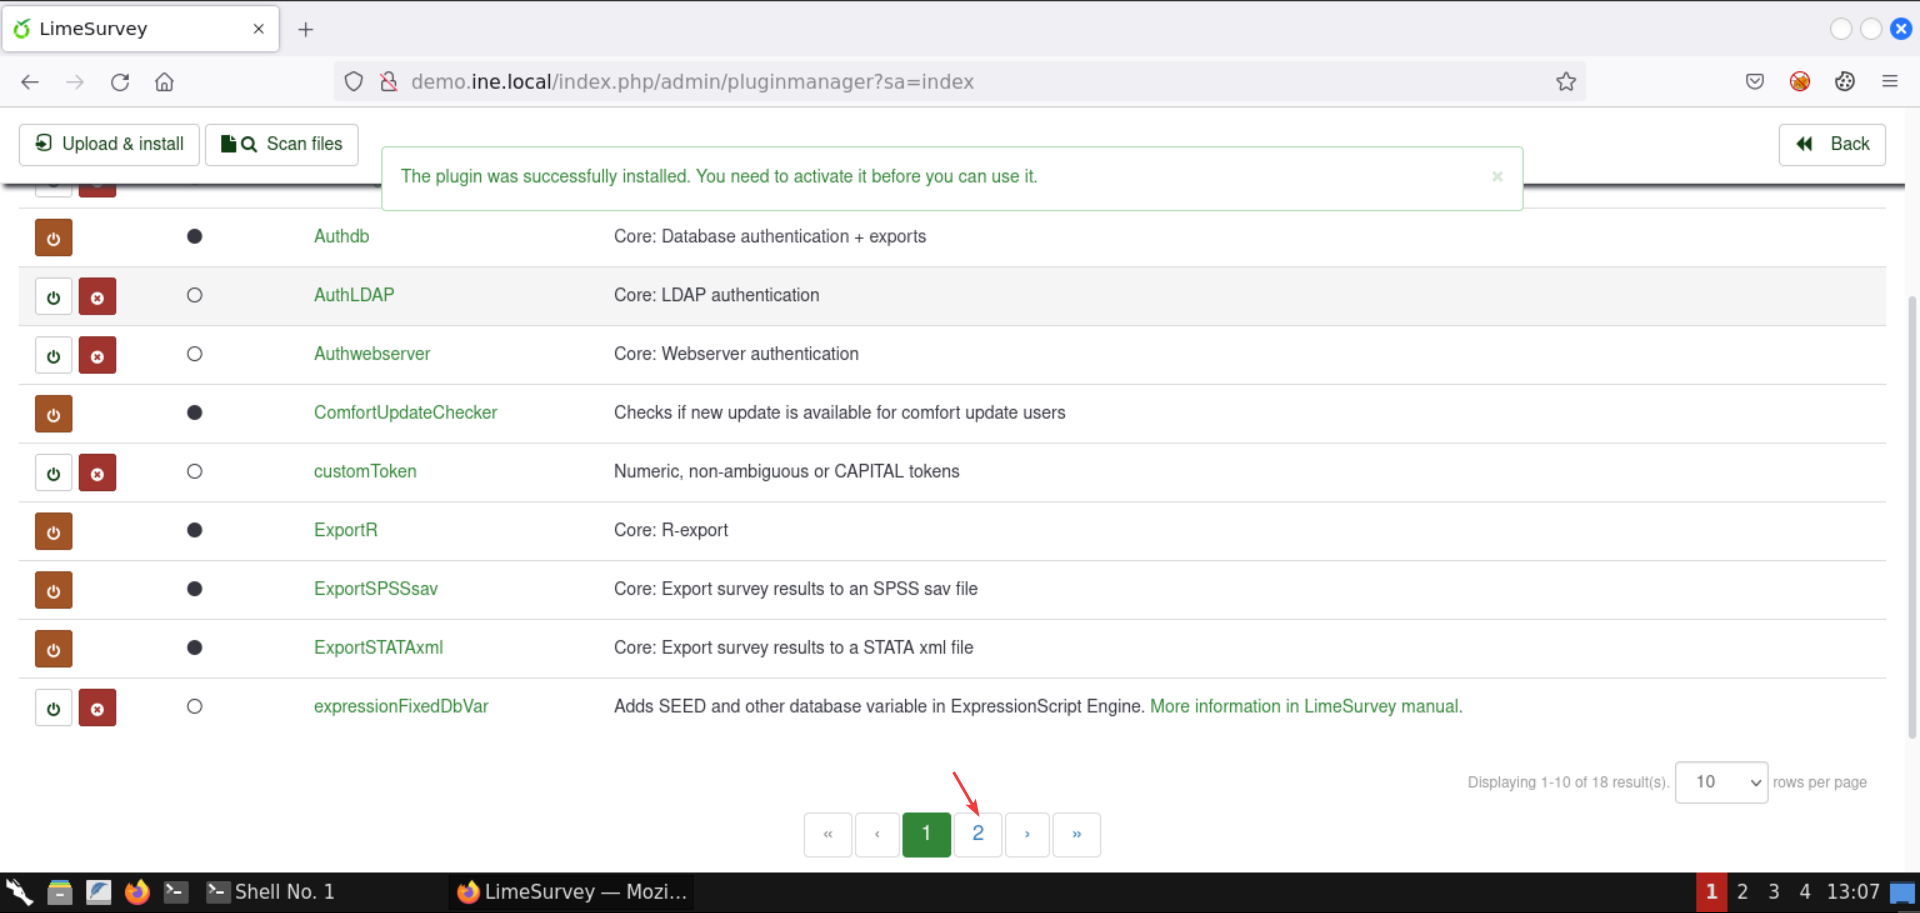The image size is (1920, 913).
Task: Open Firefox application menu
Action: click(1890, 82)
